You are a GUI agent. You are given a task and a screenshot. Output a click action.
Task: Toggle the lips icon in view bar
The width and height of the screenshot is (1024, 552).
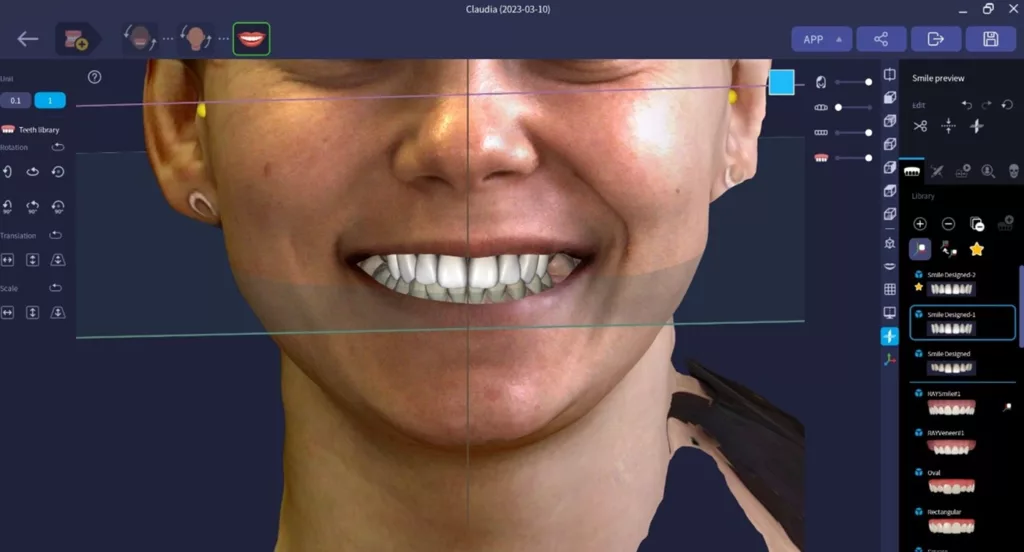coord(889,267)
